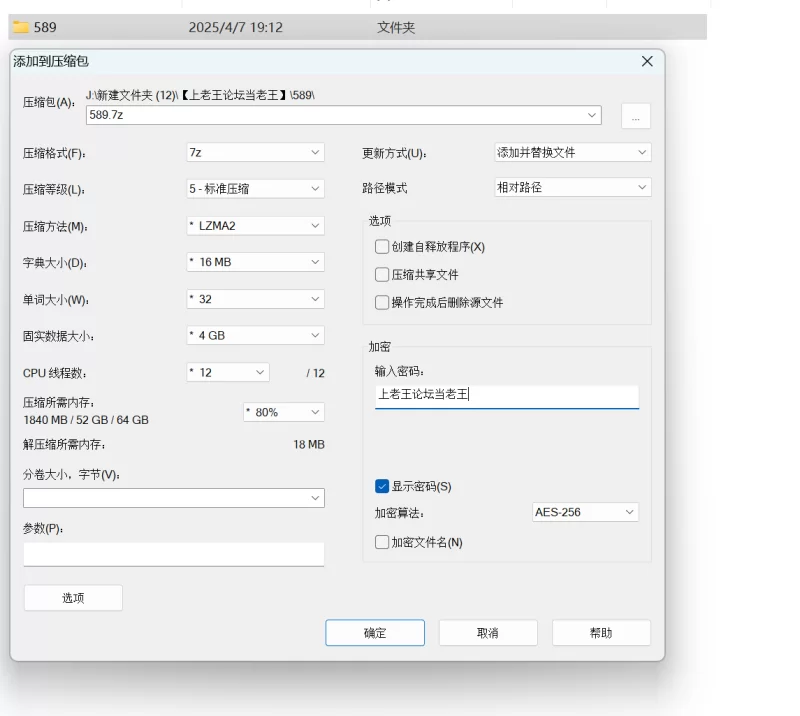Open the 字典大小 16 MB dropdown
800x716 pixels.
coord(255,262)
